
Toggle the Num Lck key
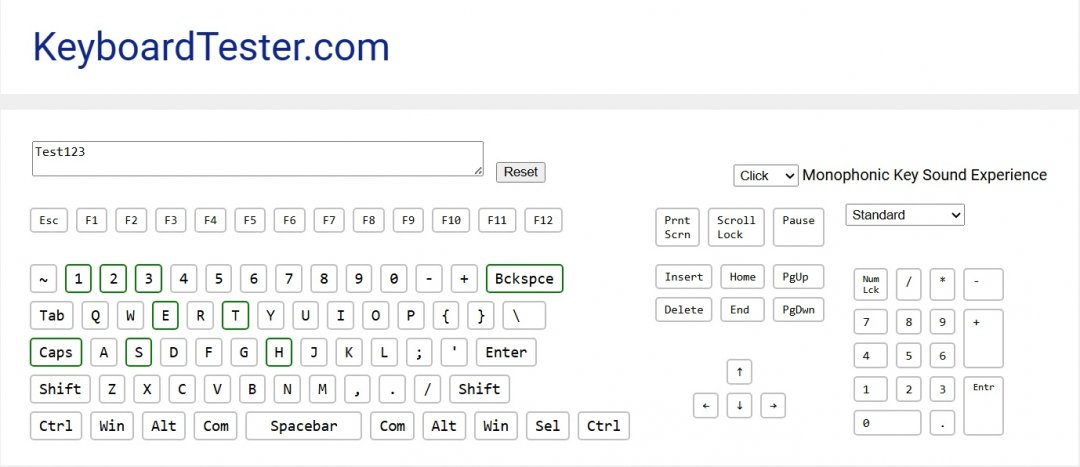click(x=871, y=284)
